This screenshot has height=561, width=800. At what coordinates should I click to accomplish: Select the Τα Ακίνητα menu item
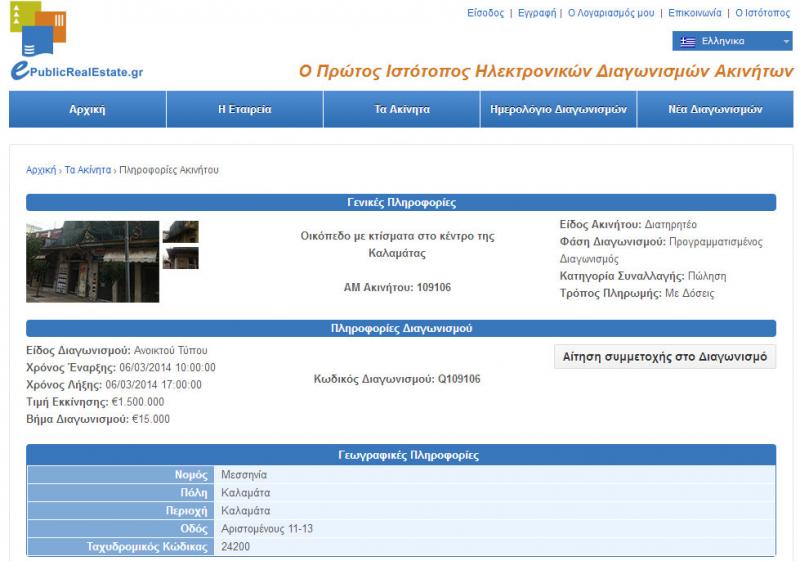pos(402,109)
